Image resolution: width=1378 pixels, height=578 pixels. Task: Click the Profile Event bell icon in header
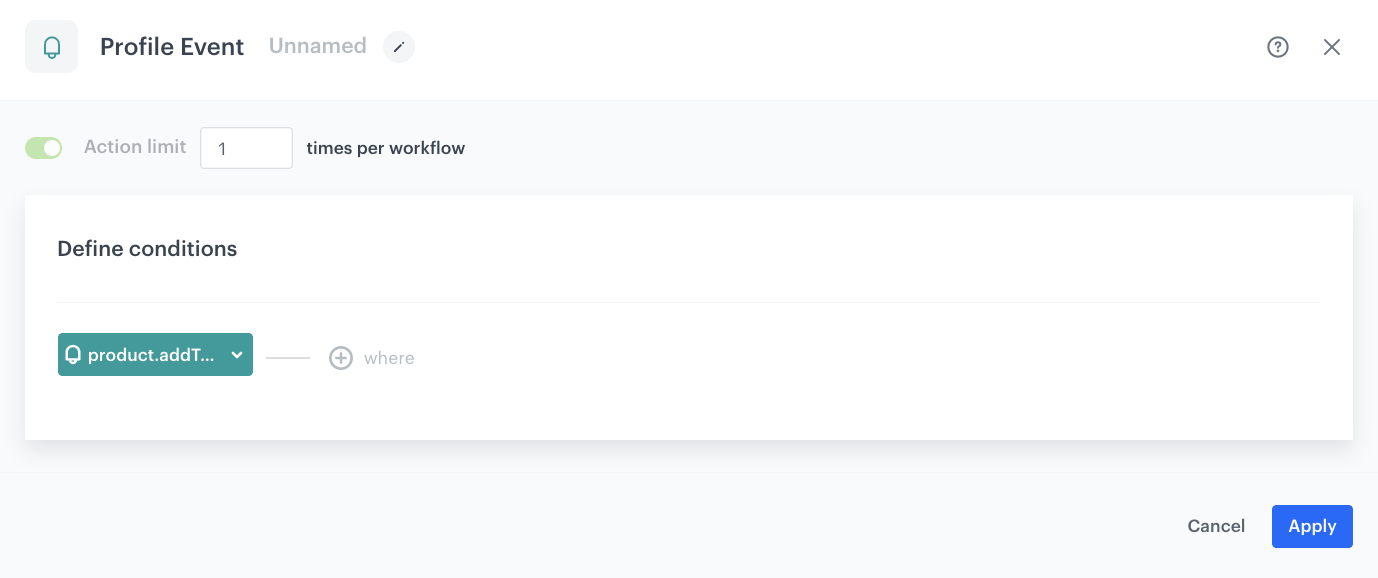click(x=51, y=47)
